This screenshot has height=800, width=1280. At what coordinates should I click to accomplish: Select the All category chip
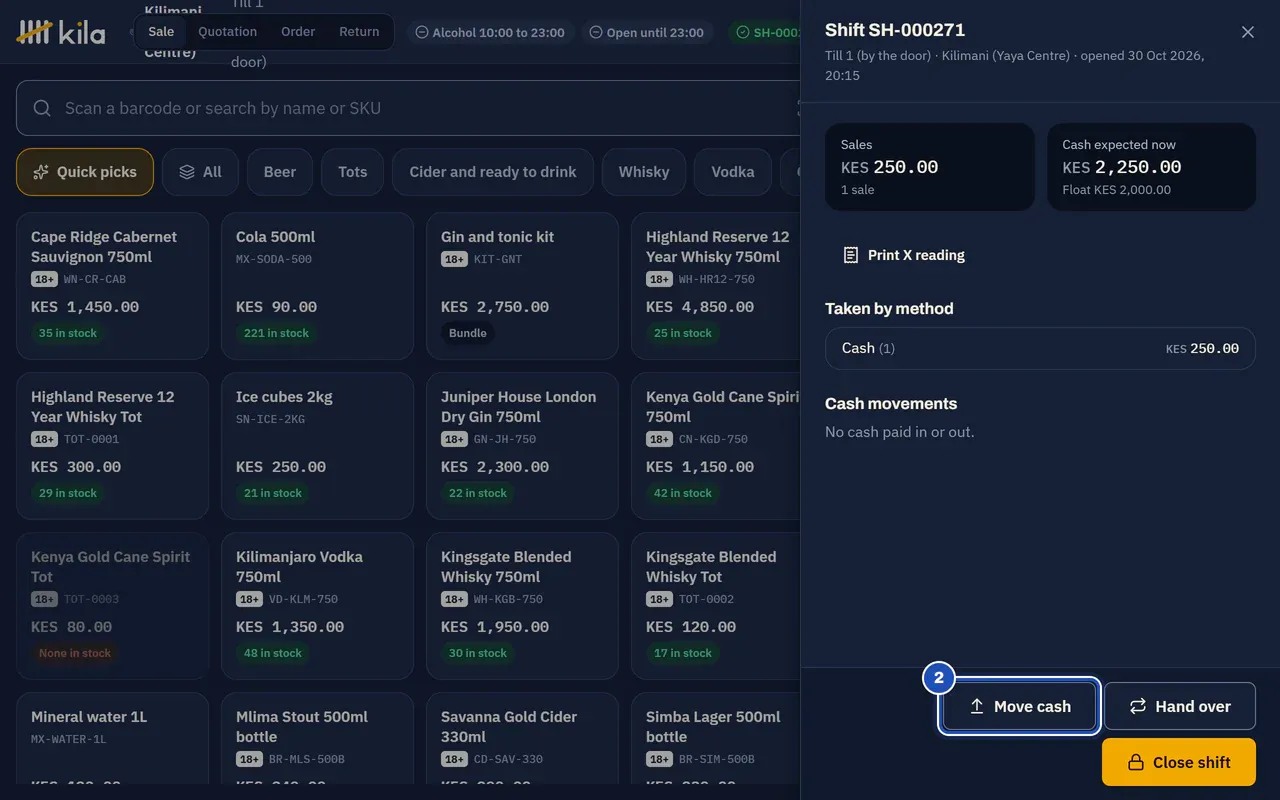click(200, 172)
